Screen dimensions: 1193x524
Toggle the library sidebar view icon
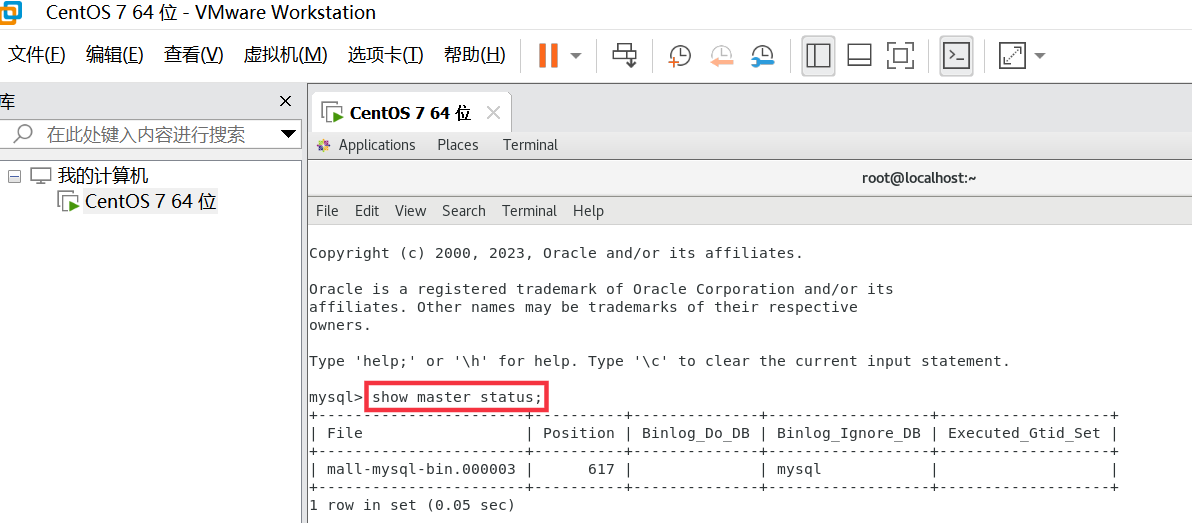click(818, 56)
